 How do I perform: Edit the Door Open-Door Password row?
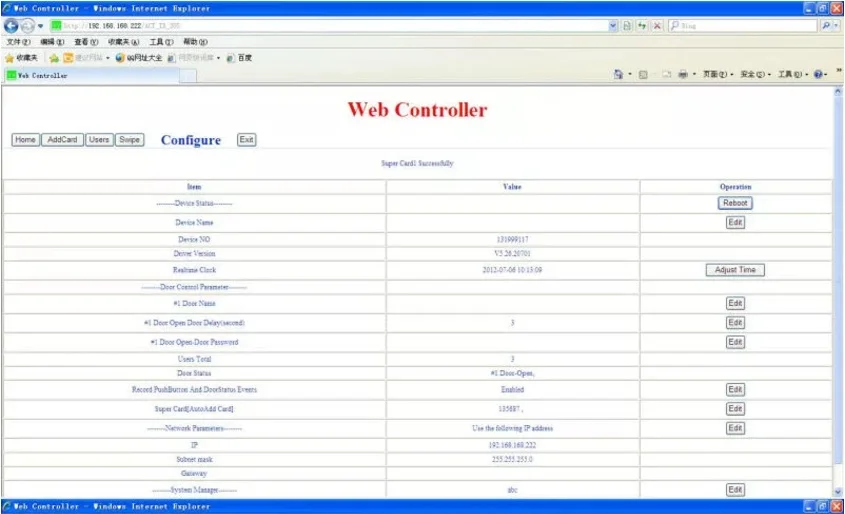click(x=735, y=342)
